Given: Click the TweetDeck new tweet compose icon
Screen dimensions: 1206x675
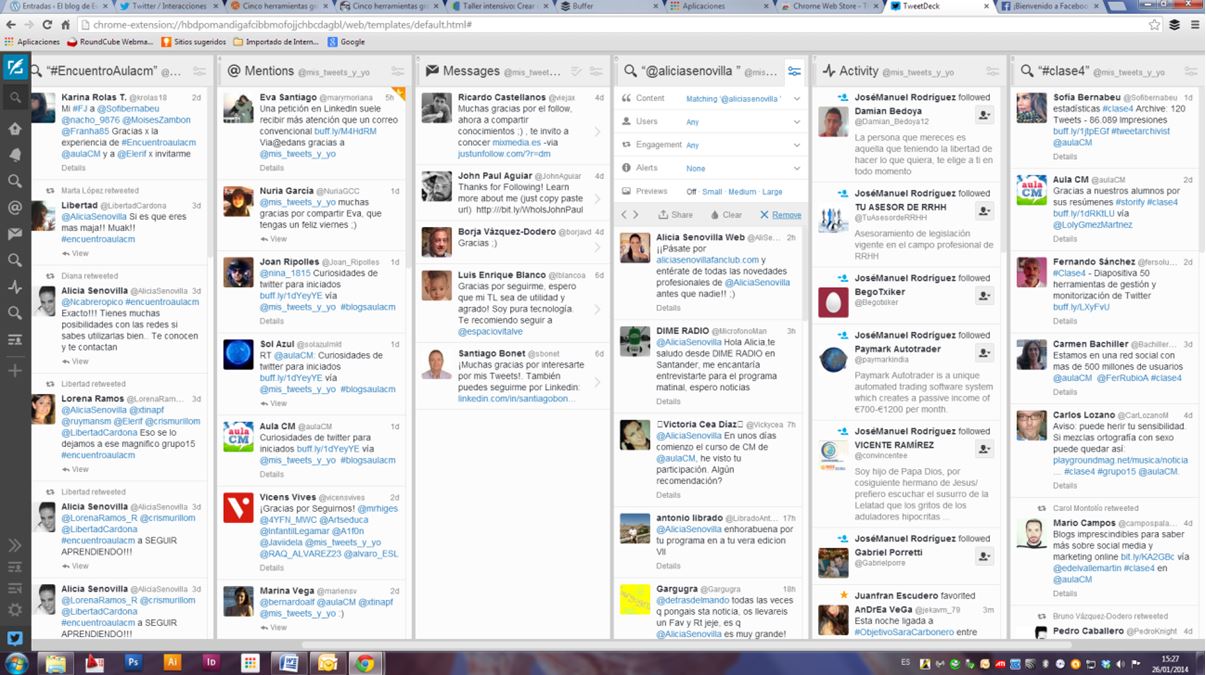Looking at the screenshot, I should pos(15,68).
